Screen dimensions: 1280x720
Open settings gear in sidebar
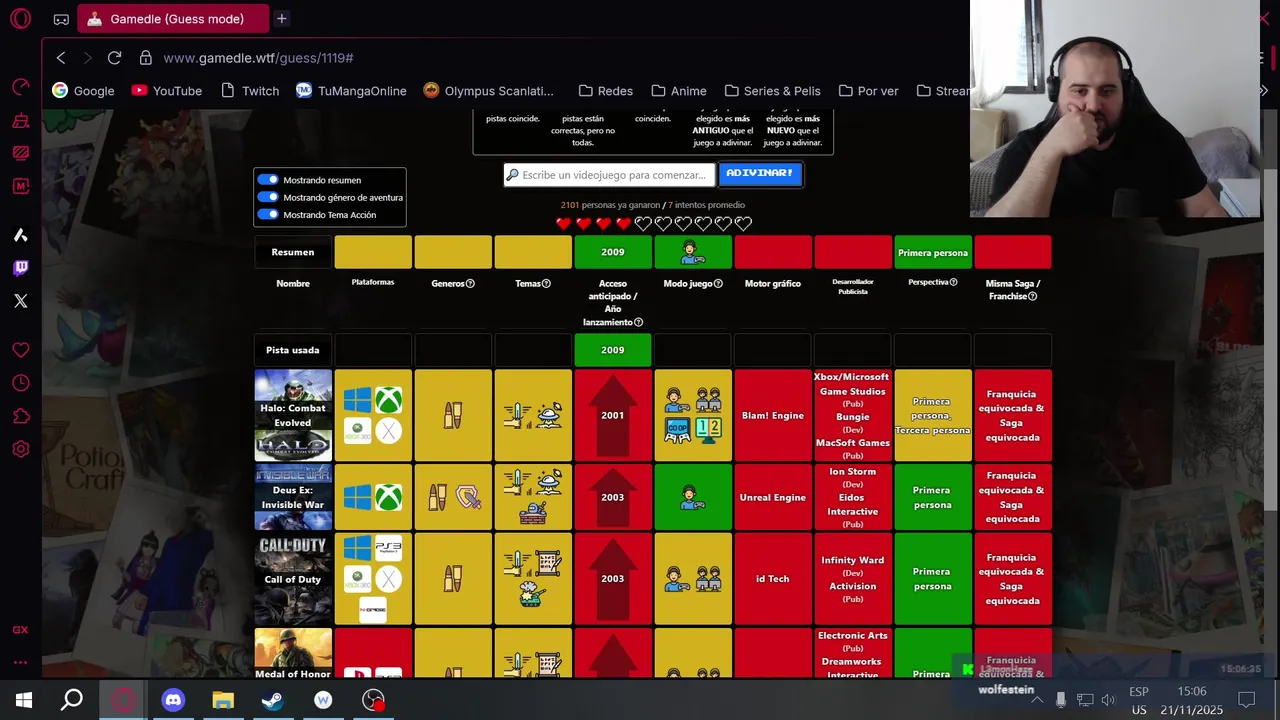coord(20,449)
